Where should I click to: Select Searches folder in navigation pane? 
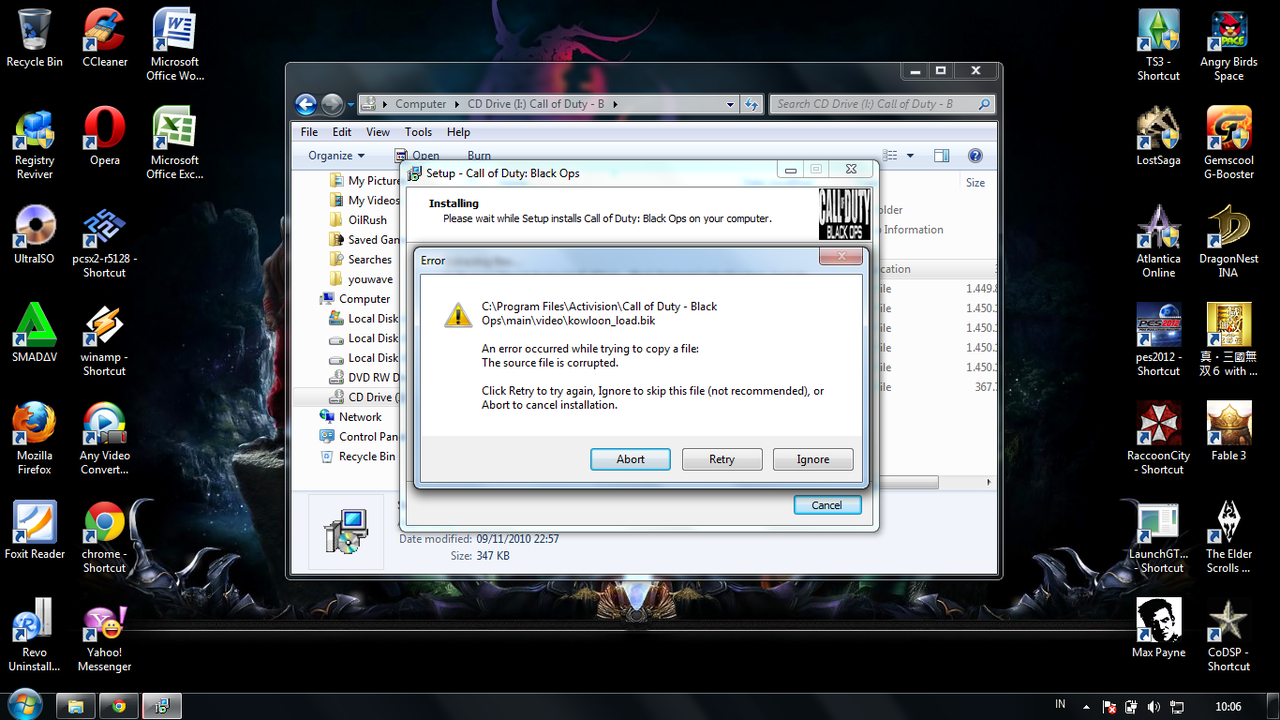(x=361, y=260)
